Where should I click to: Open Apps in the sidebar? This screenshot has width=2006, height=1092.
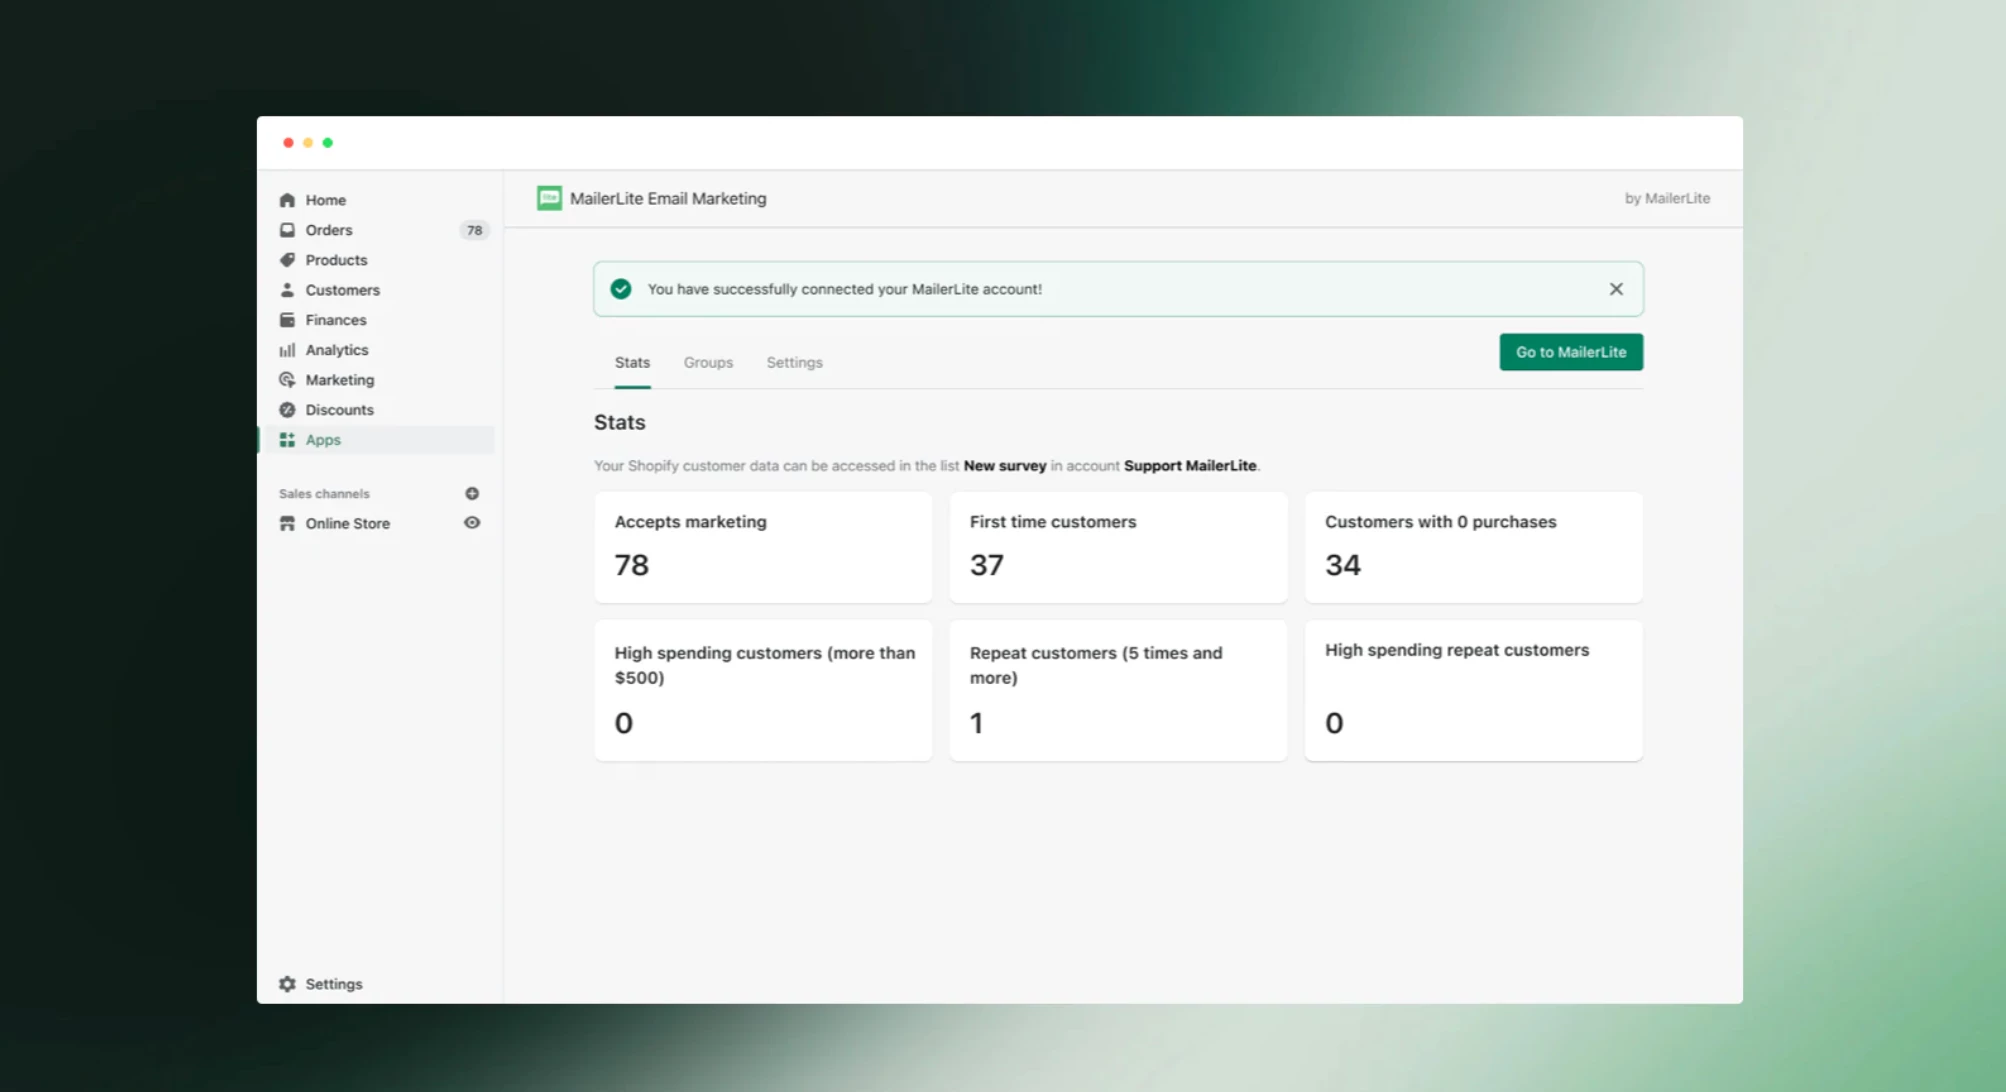(x=323, y=440)
